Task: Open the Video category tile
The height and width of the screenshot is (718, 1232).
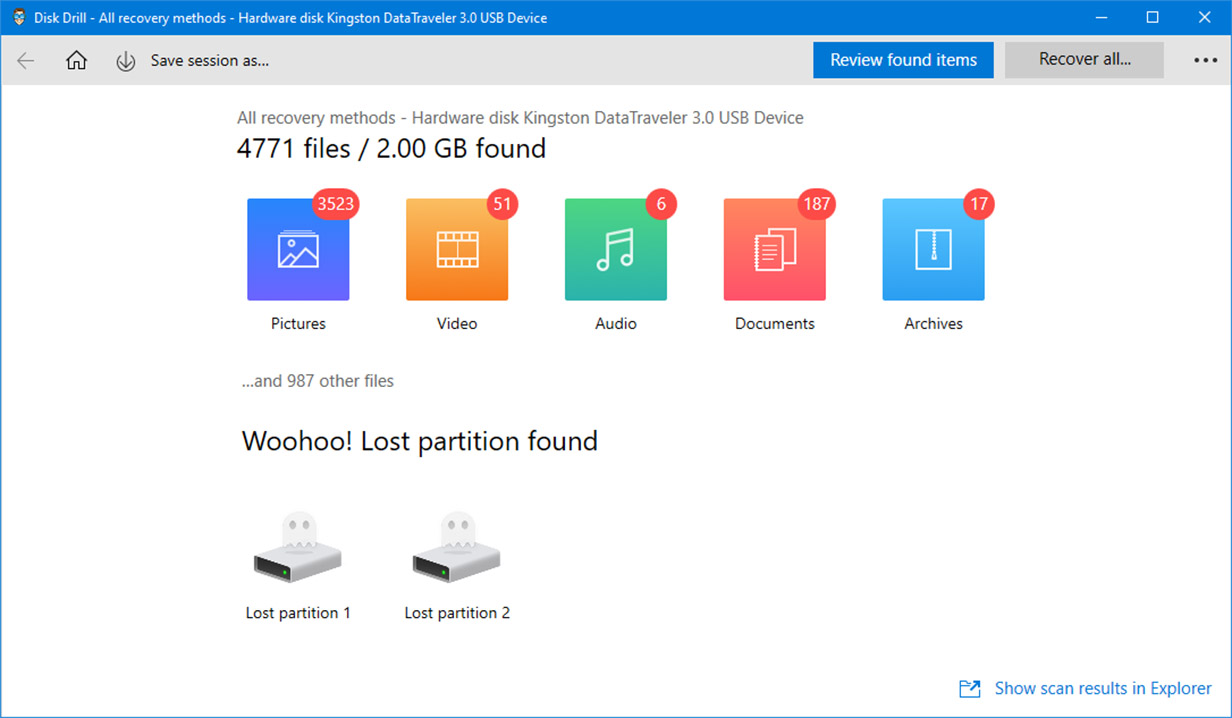Action: pos(457,249)
